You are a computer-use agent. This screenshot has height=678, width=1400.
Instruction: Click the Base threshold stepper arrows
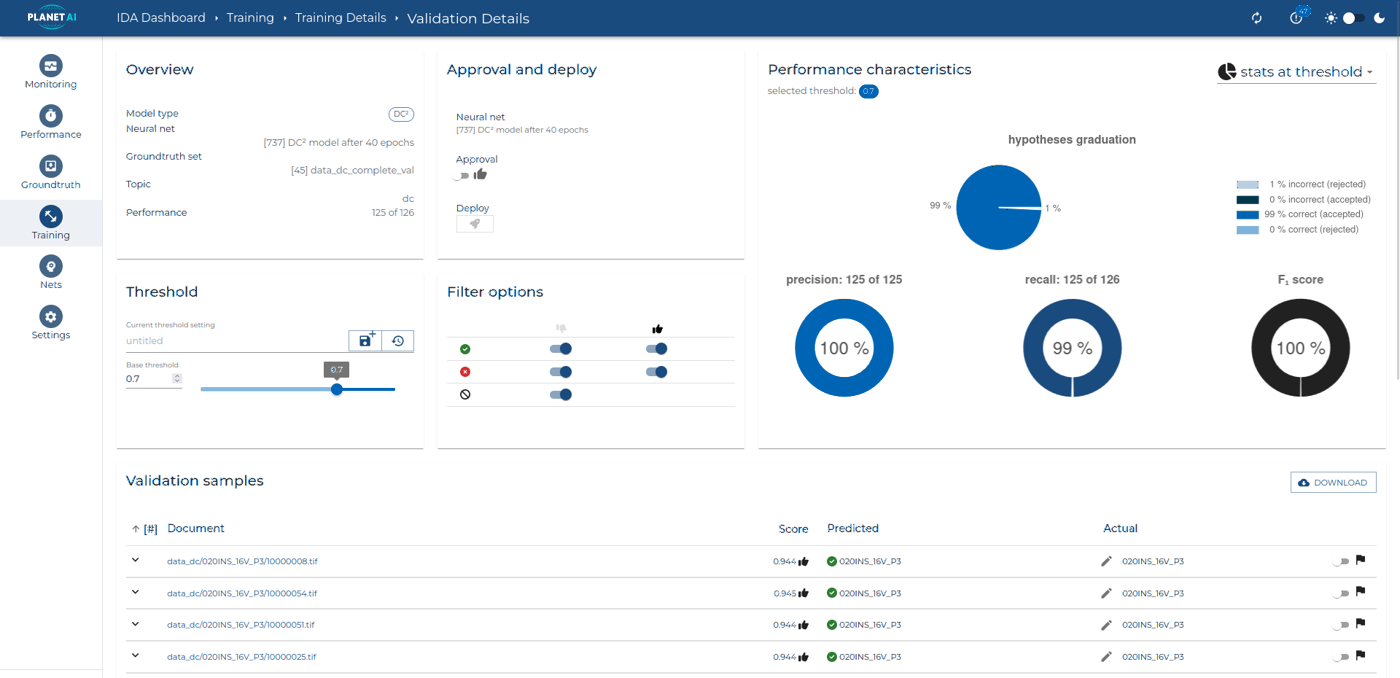tap(177, 379)
